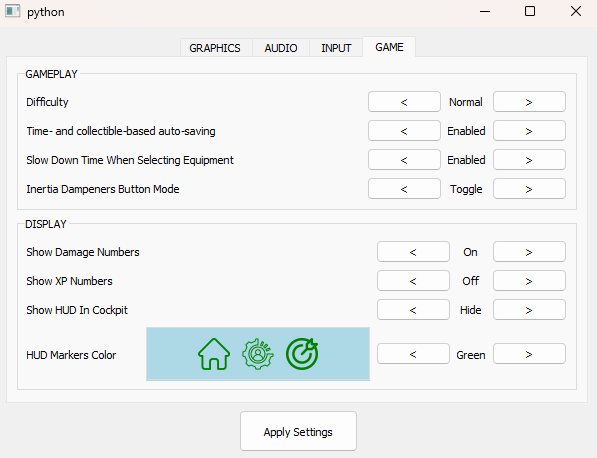Screen dimensions: 597x458
Task: Select next HUD Markers Color
Action: pyautogui.click(x=529, y=354)
